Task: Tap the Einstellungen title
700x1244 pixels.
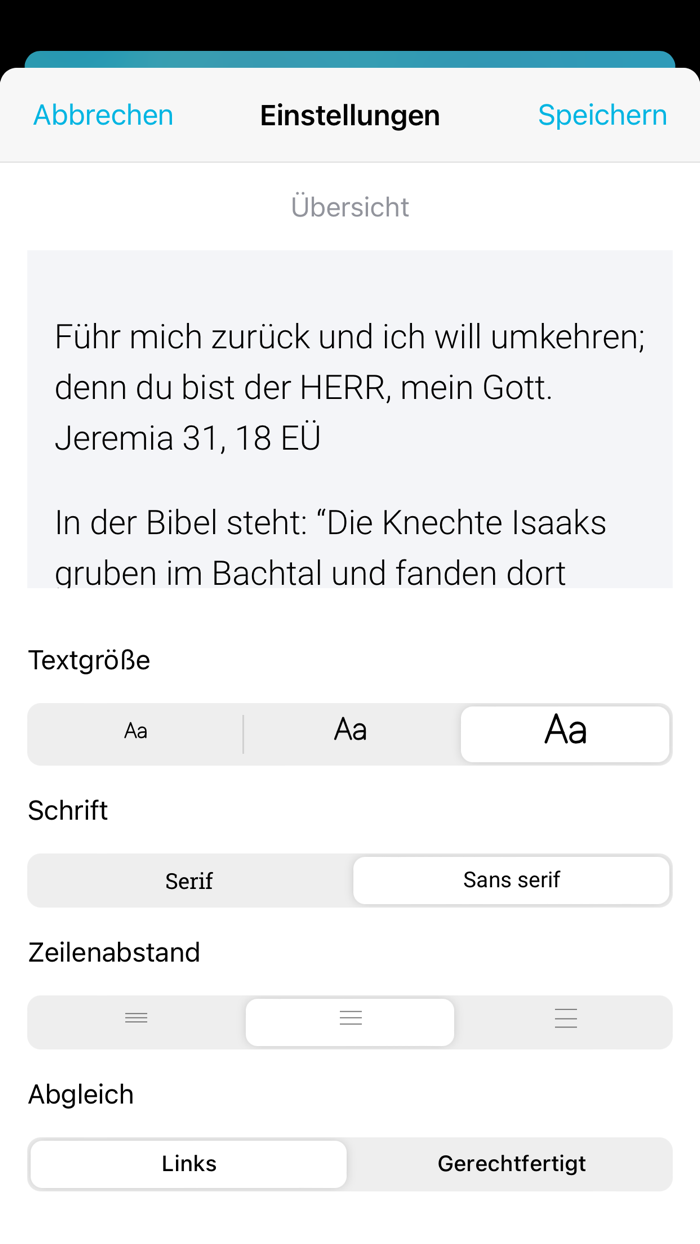Action: coord(350,115)
